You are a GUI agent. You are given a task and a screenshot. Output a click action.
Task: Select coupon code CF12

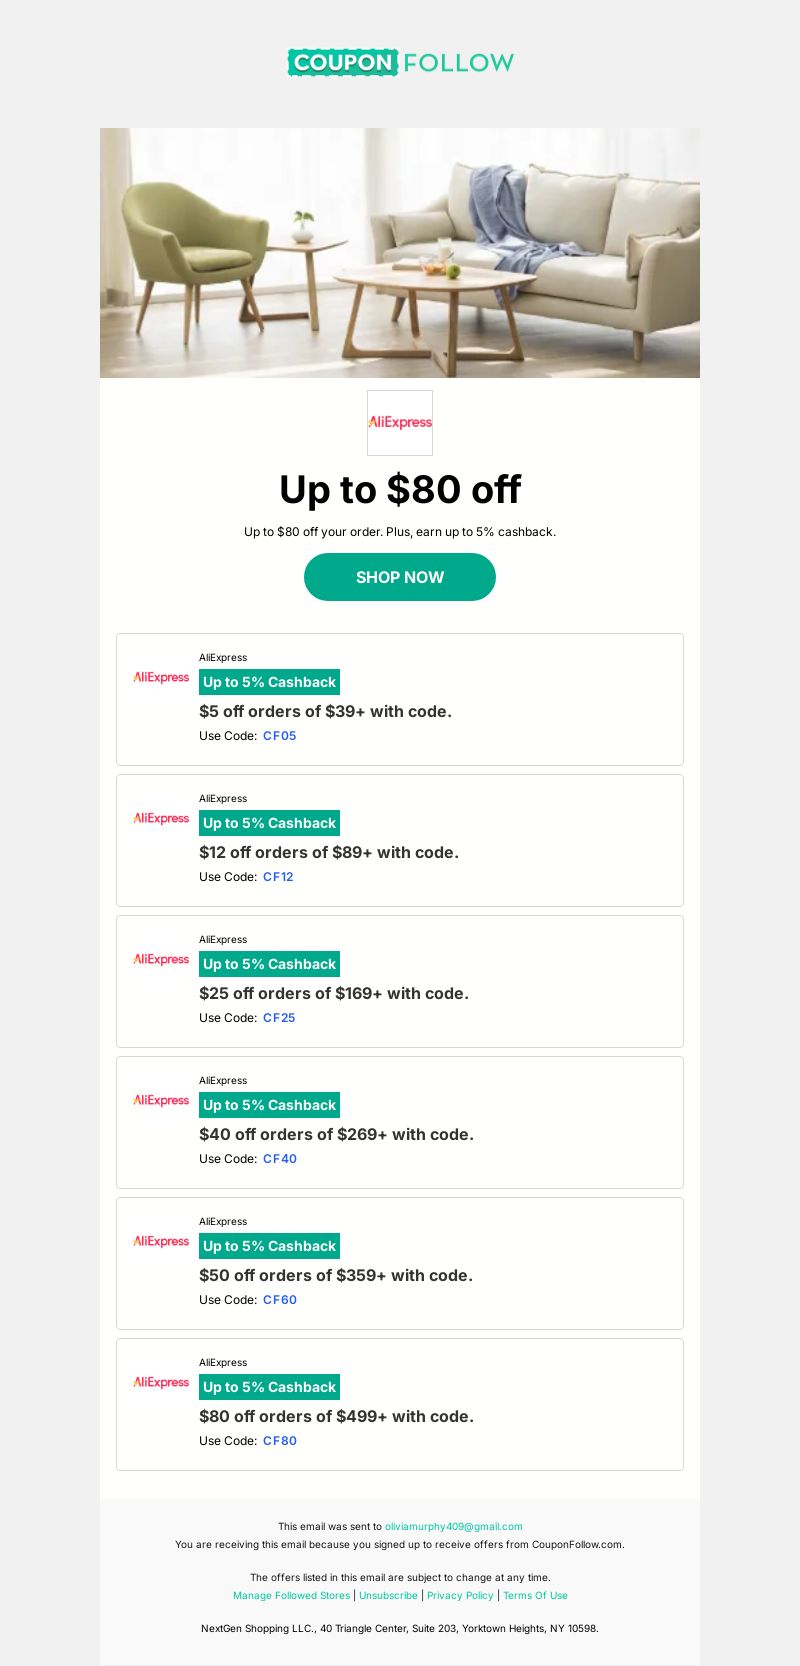click(x=278, y=877)
